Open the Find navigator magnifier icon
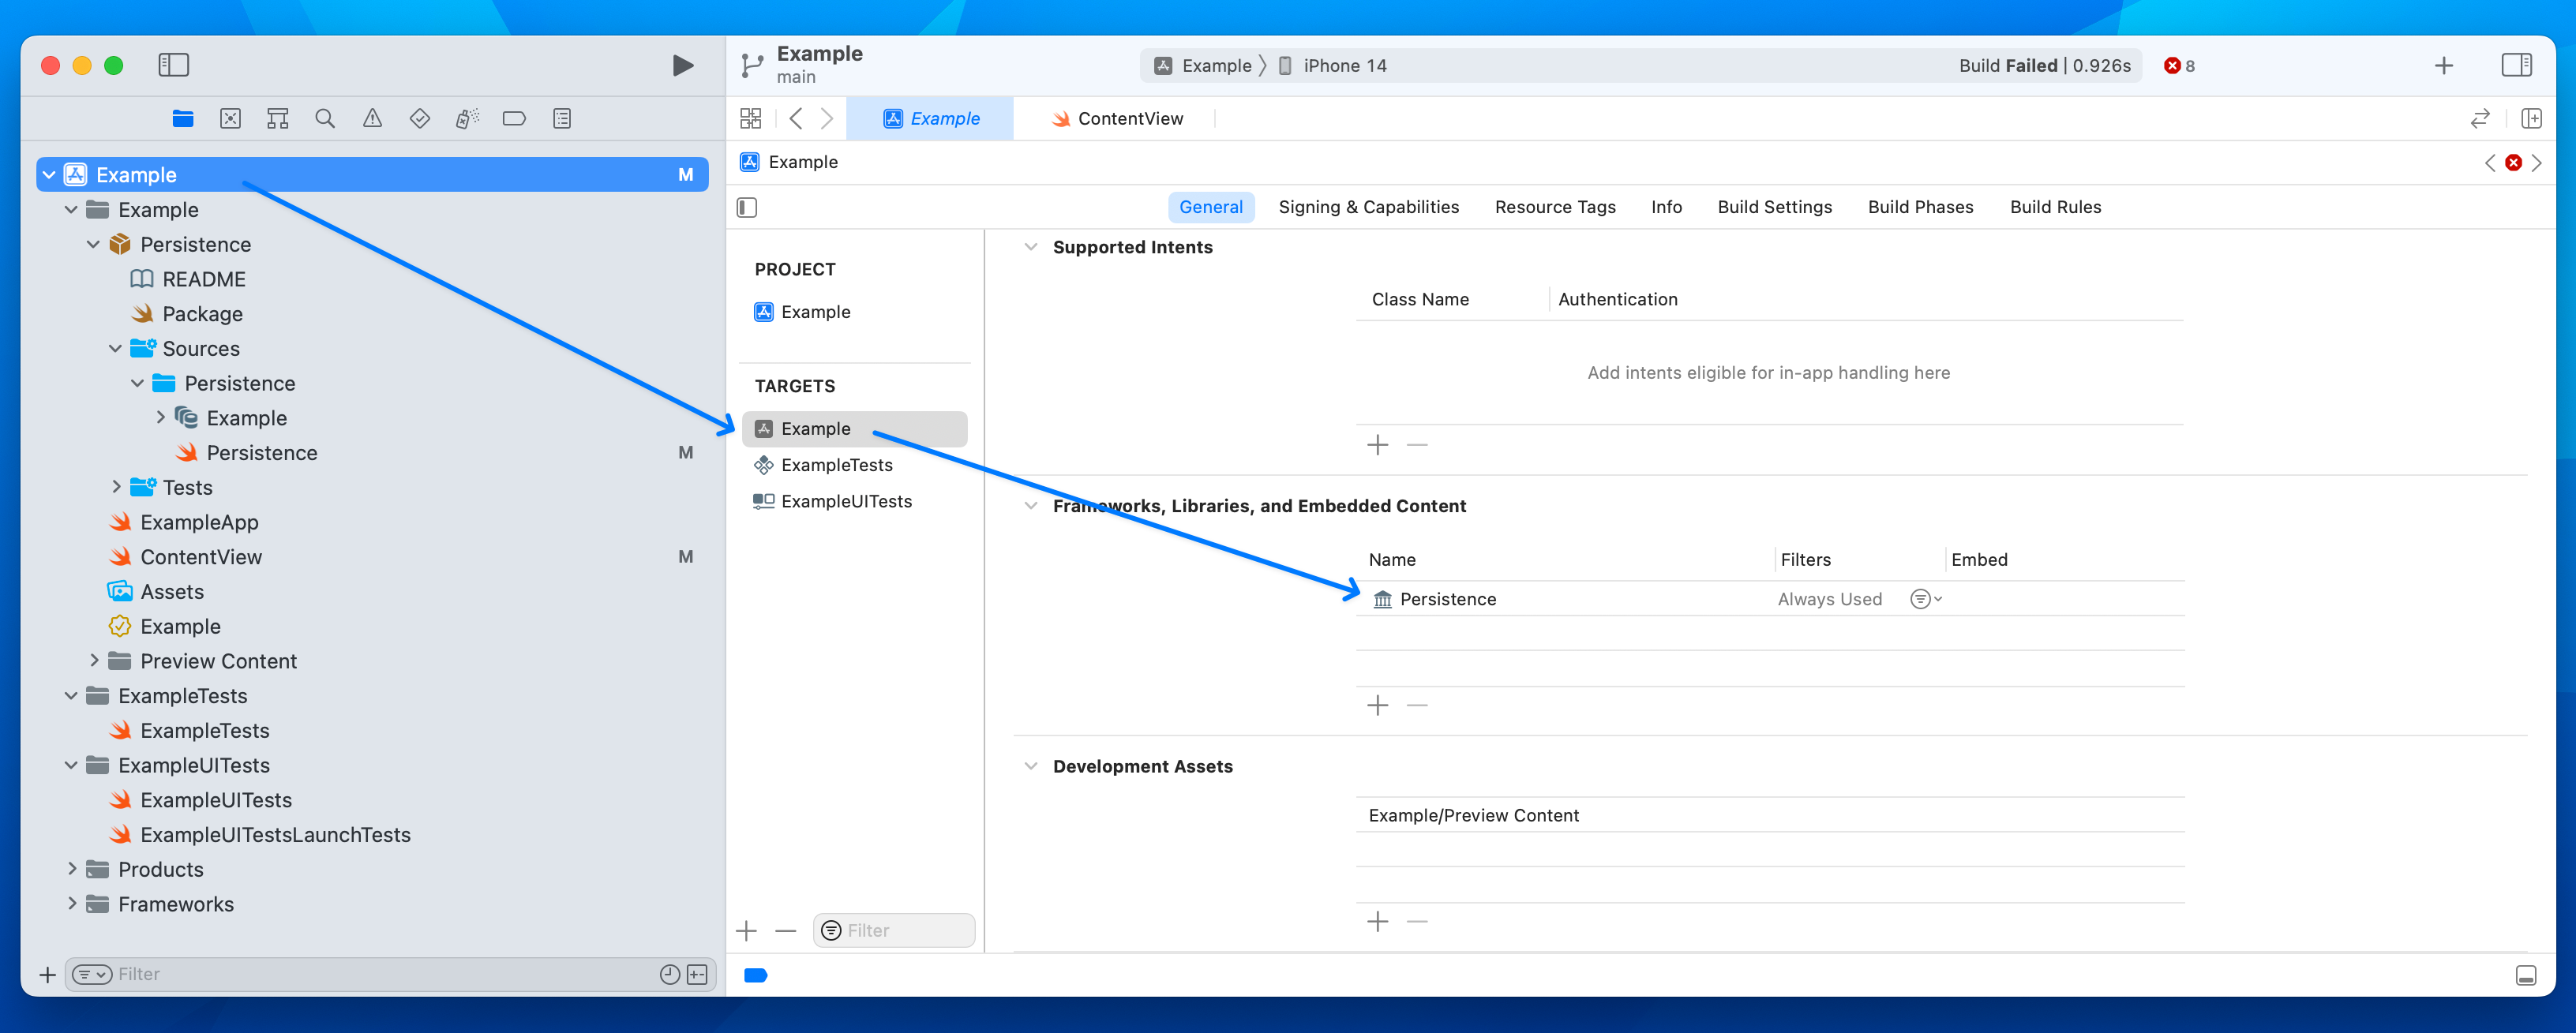 click(x=325, y=119)
